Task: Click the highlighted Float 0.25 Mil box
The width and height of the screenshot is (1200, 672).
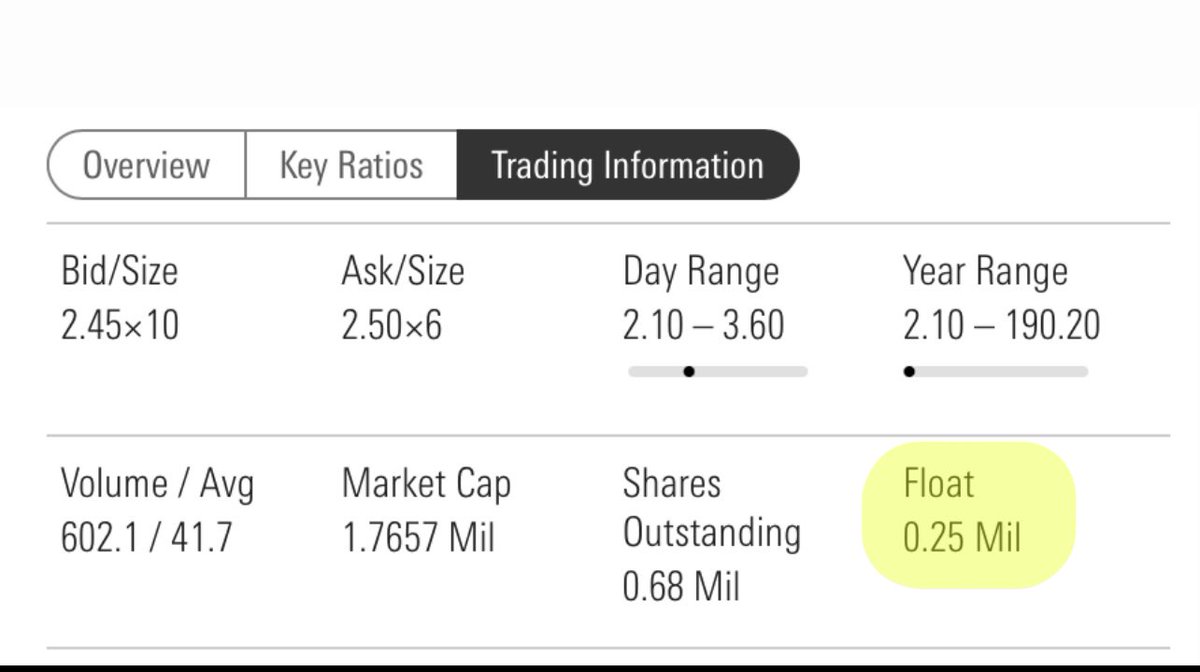Action: pyautogui.click(x=968, y=513)
